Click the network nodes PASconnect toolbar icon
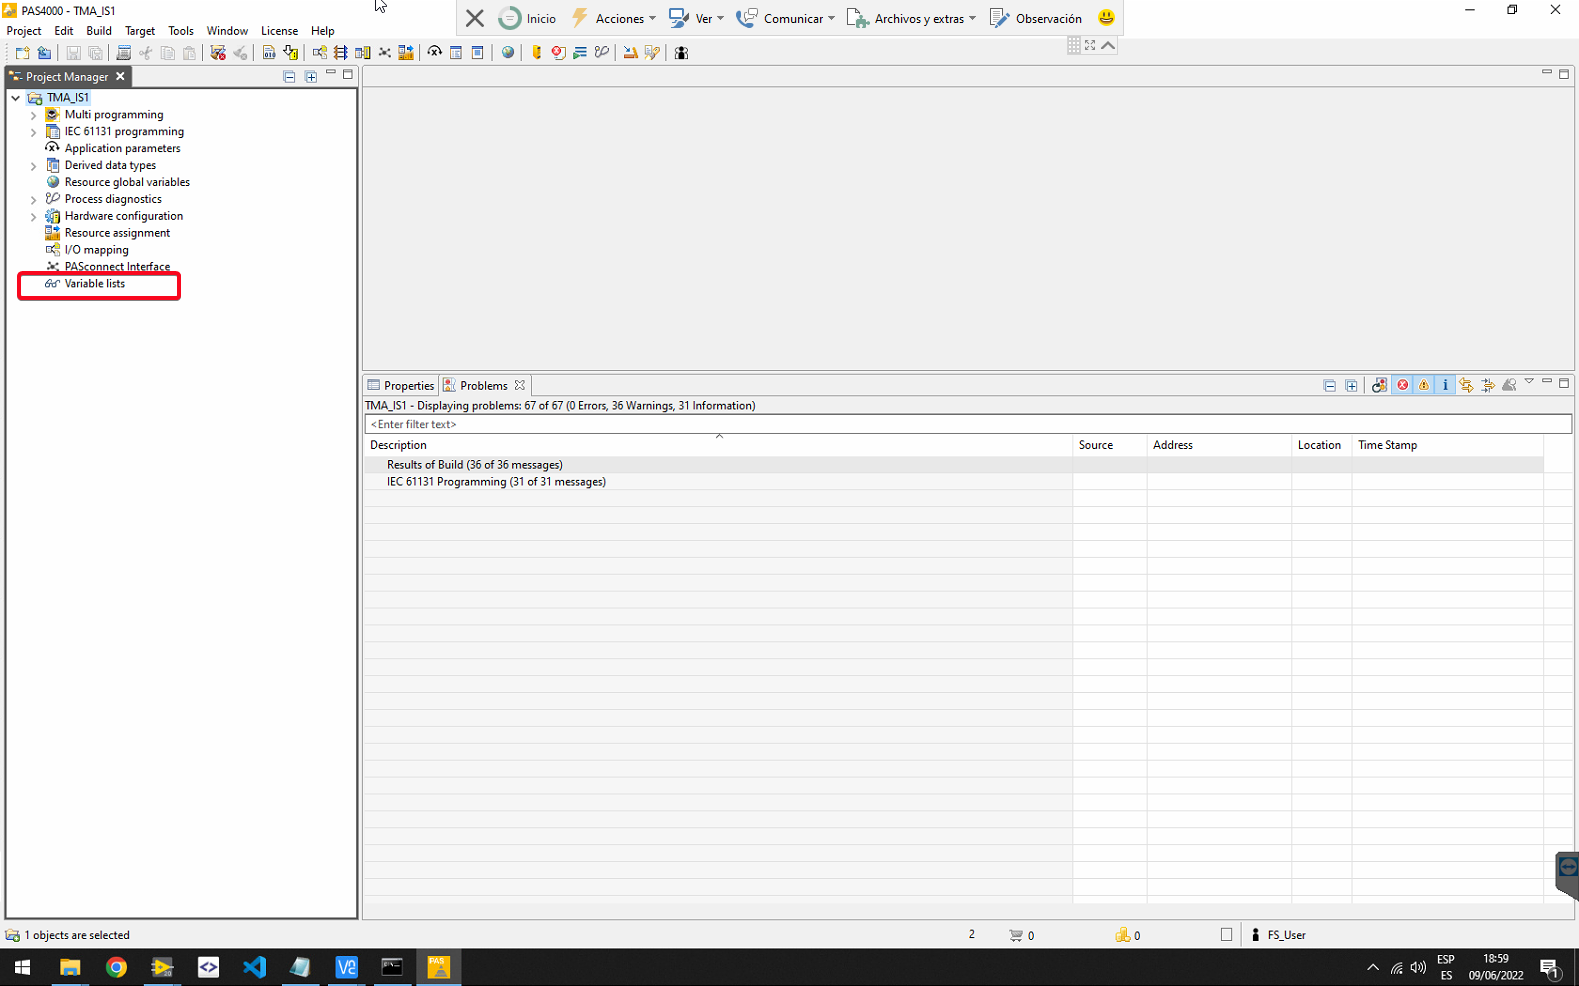The height and width of the screenshot is (986, 1579). (x=385, y=53)
